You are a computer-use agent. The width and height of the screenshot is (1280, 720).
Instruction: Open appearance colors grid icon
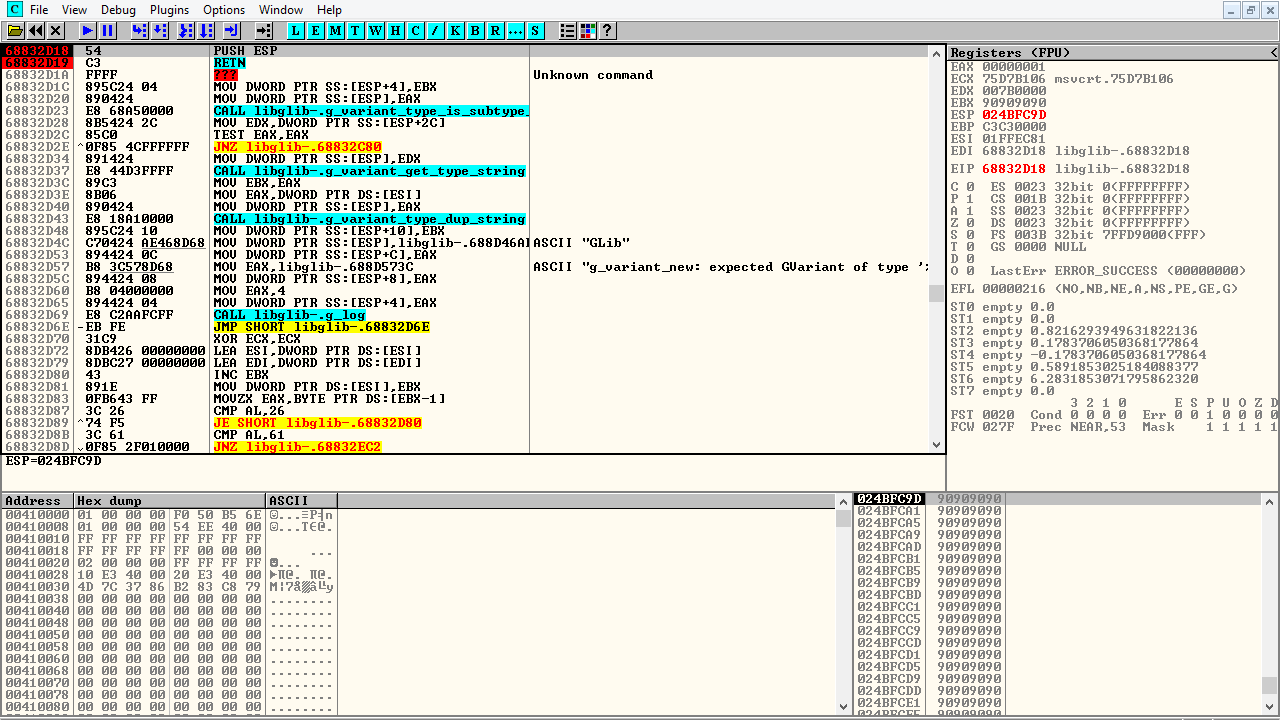tap(588, 31)
